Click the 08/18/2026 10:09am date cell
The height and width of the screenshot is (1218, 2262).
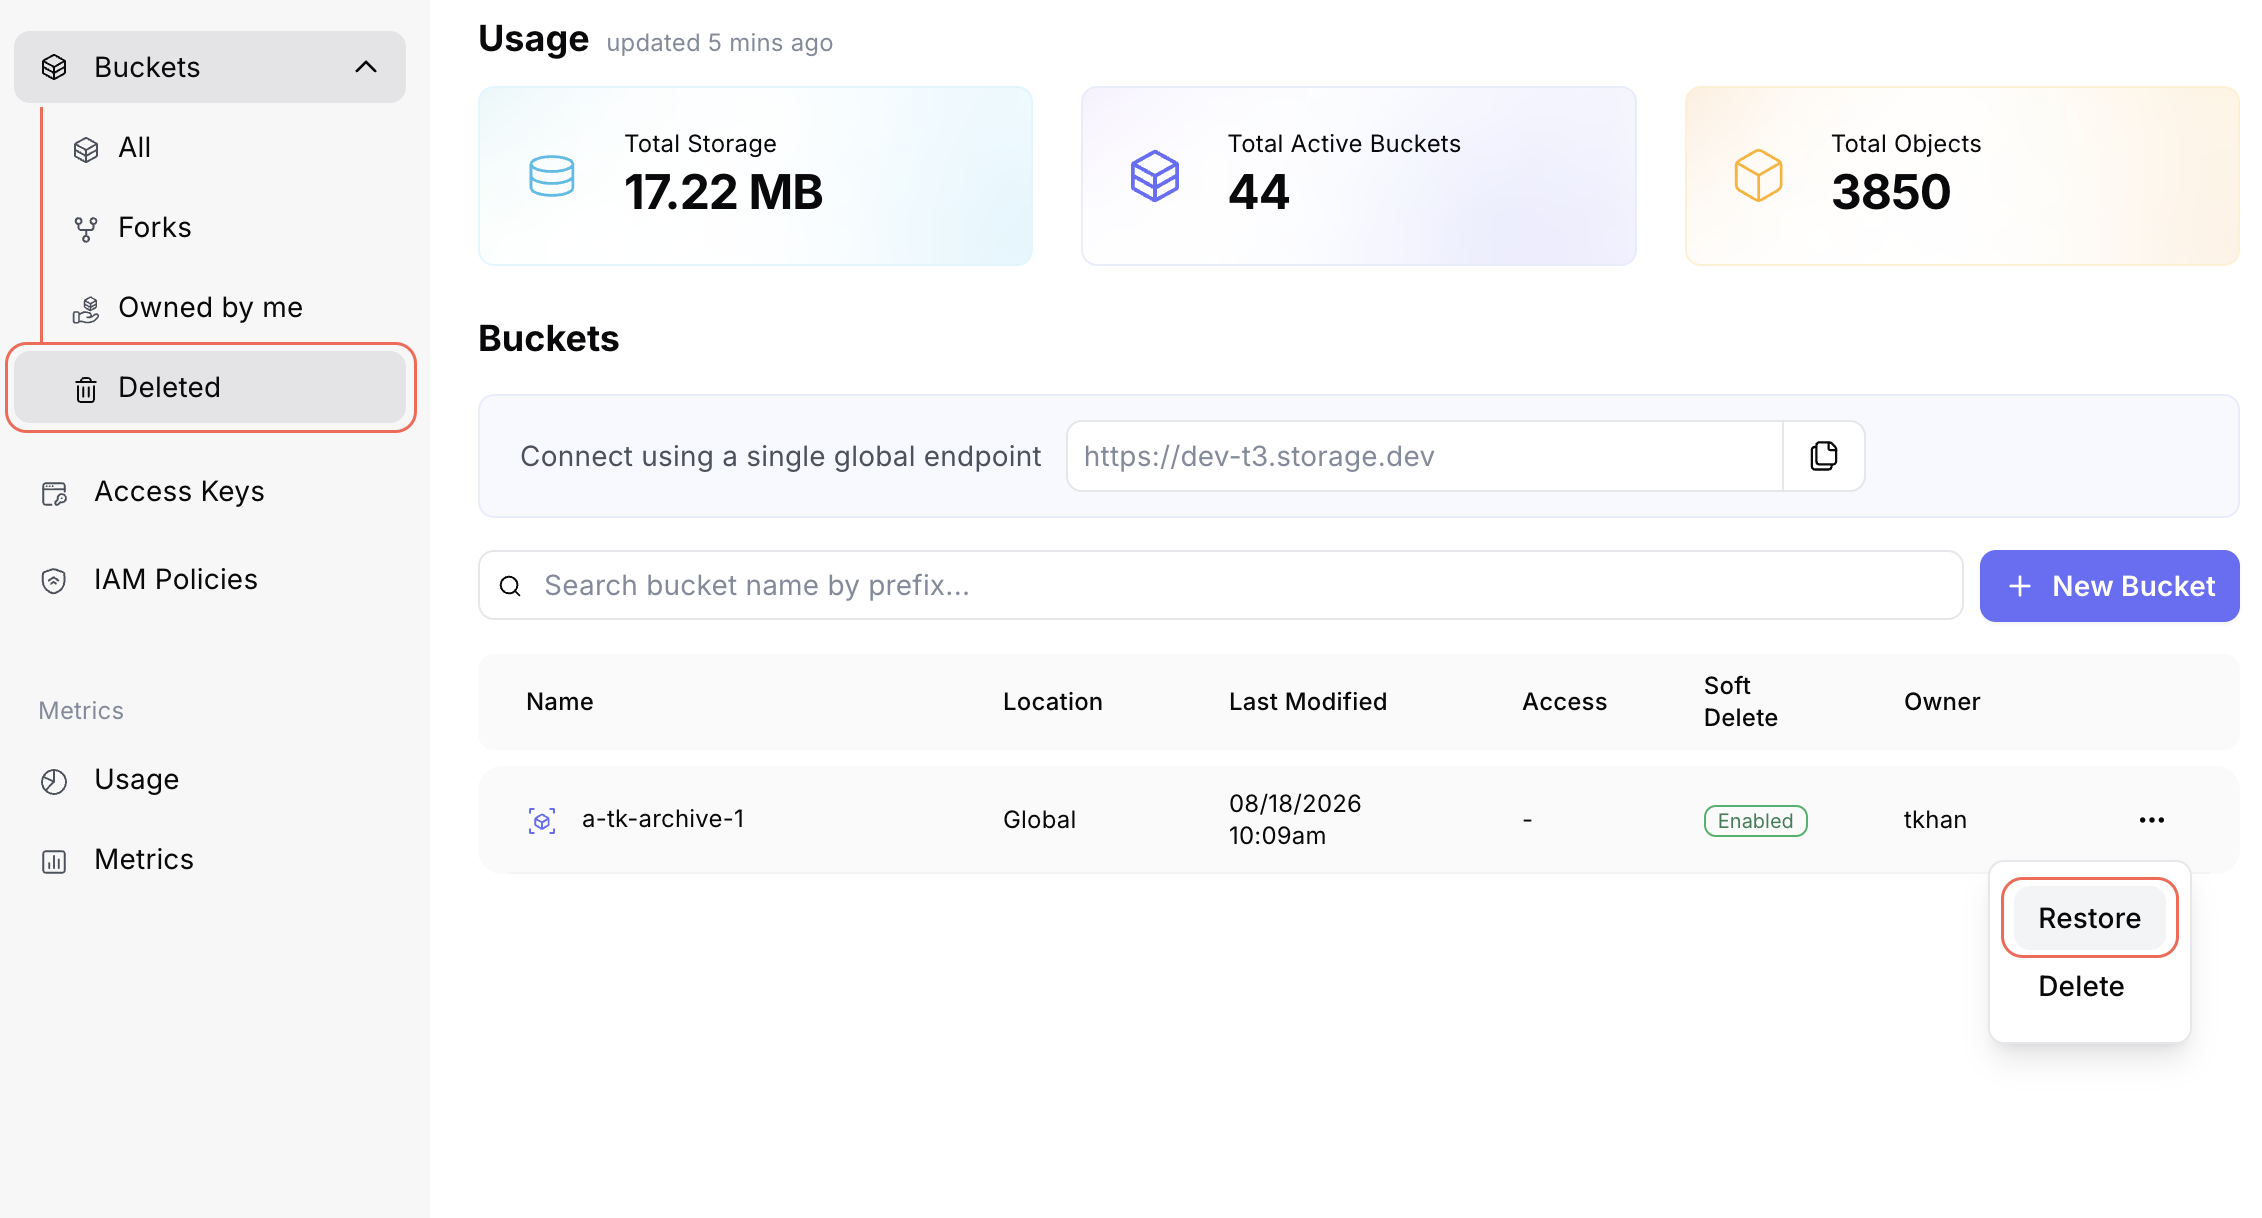tap(1295, 819)
